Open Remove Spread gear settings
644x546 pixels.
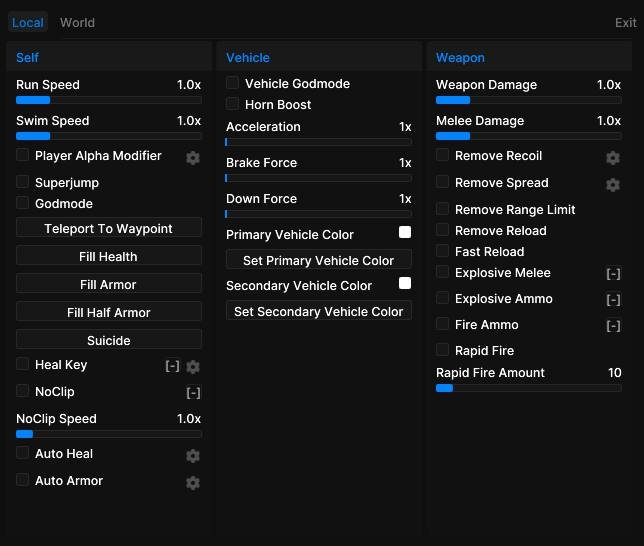pos(613,185)
